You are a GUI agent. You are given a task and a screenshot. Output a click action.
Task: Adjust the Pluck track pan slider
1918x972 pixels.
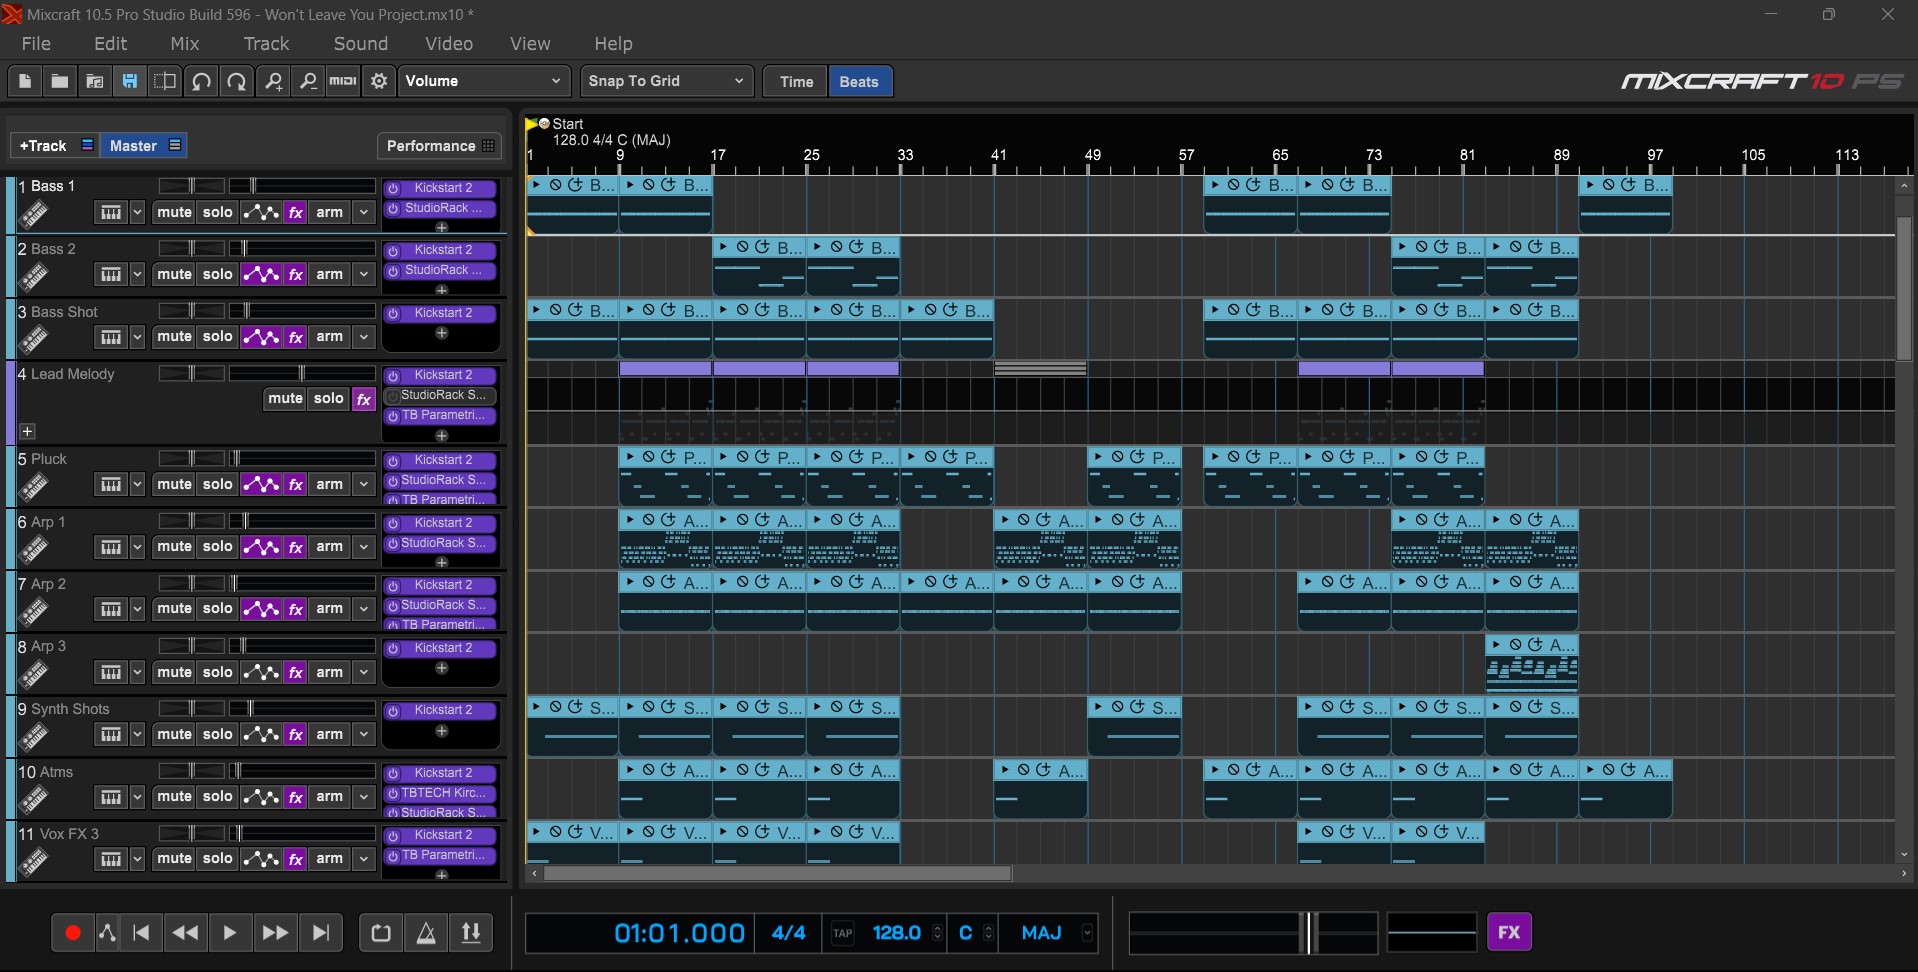point(192,459)
